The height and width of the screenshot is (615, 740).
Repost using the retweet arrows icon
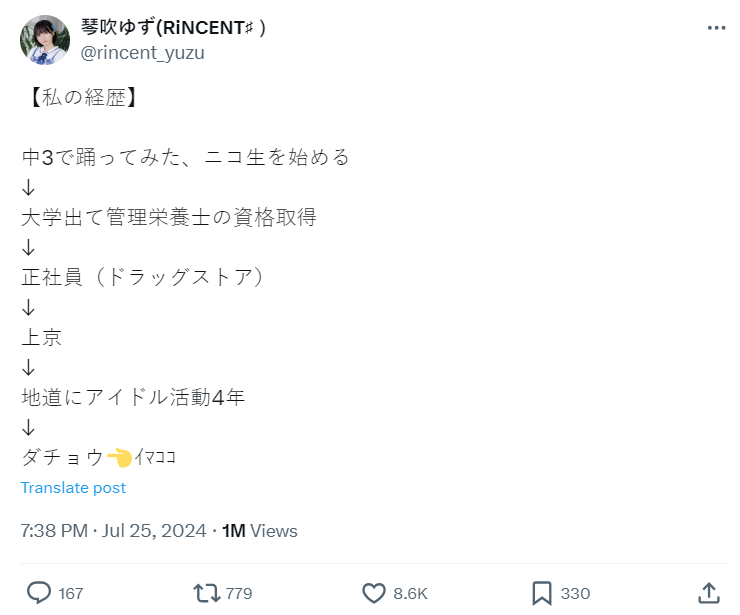click(206, 593)
